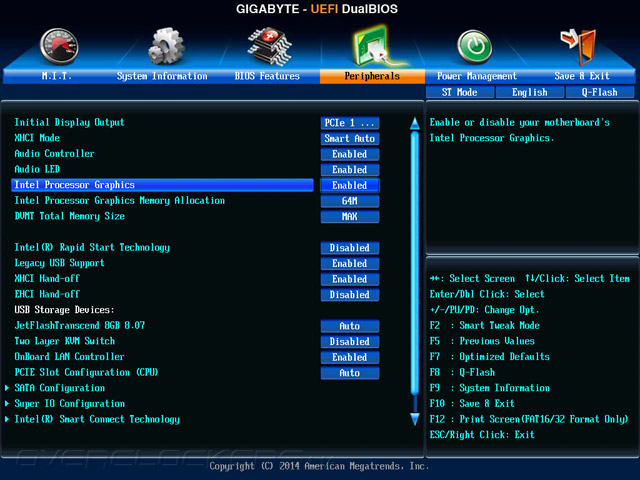
Task: Select the XHCI Mode row label
Action: tap(37, 138)
